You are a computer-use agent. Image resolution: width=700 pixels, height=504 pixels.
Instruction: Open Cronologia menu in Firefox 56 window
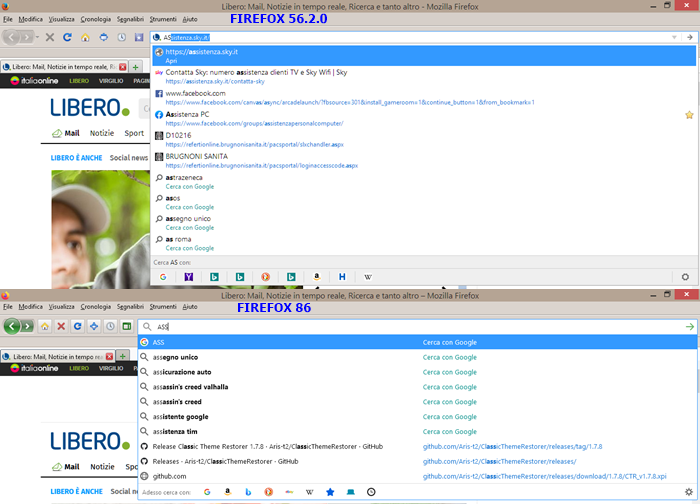(96, 19)
